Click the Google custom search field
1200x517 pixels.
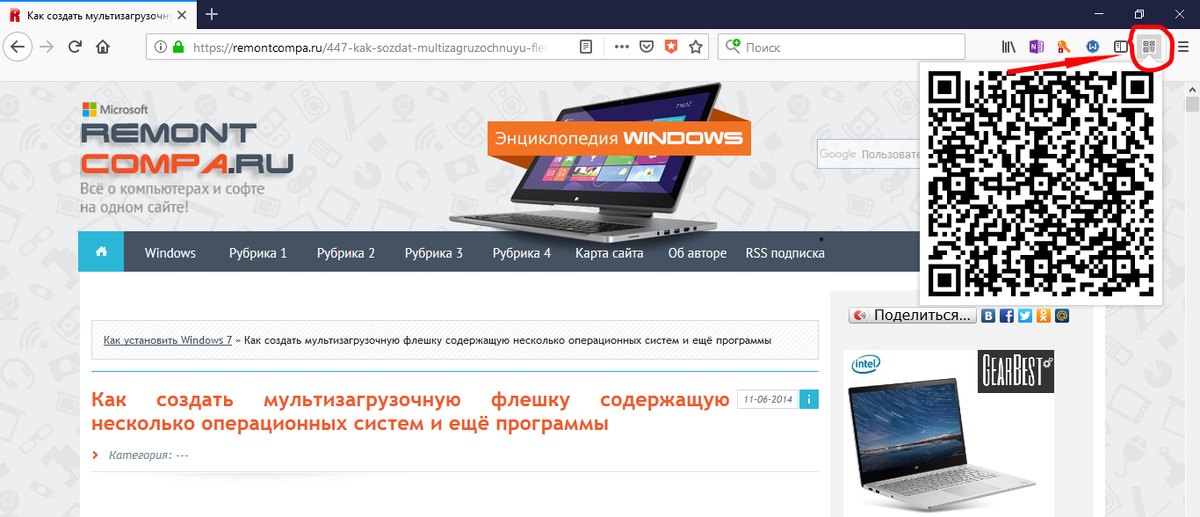point(868,154)
